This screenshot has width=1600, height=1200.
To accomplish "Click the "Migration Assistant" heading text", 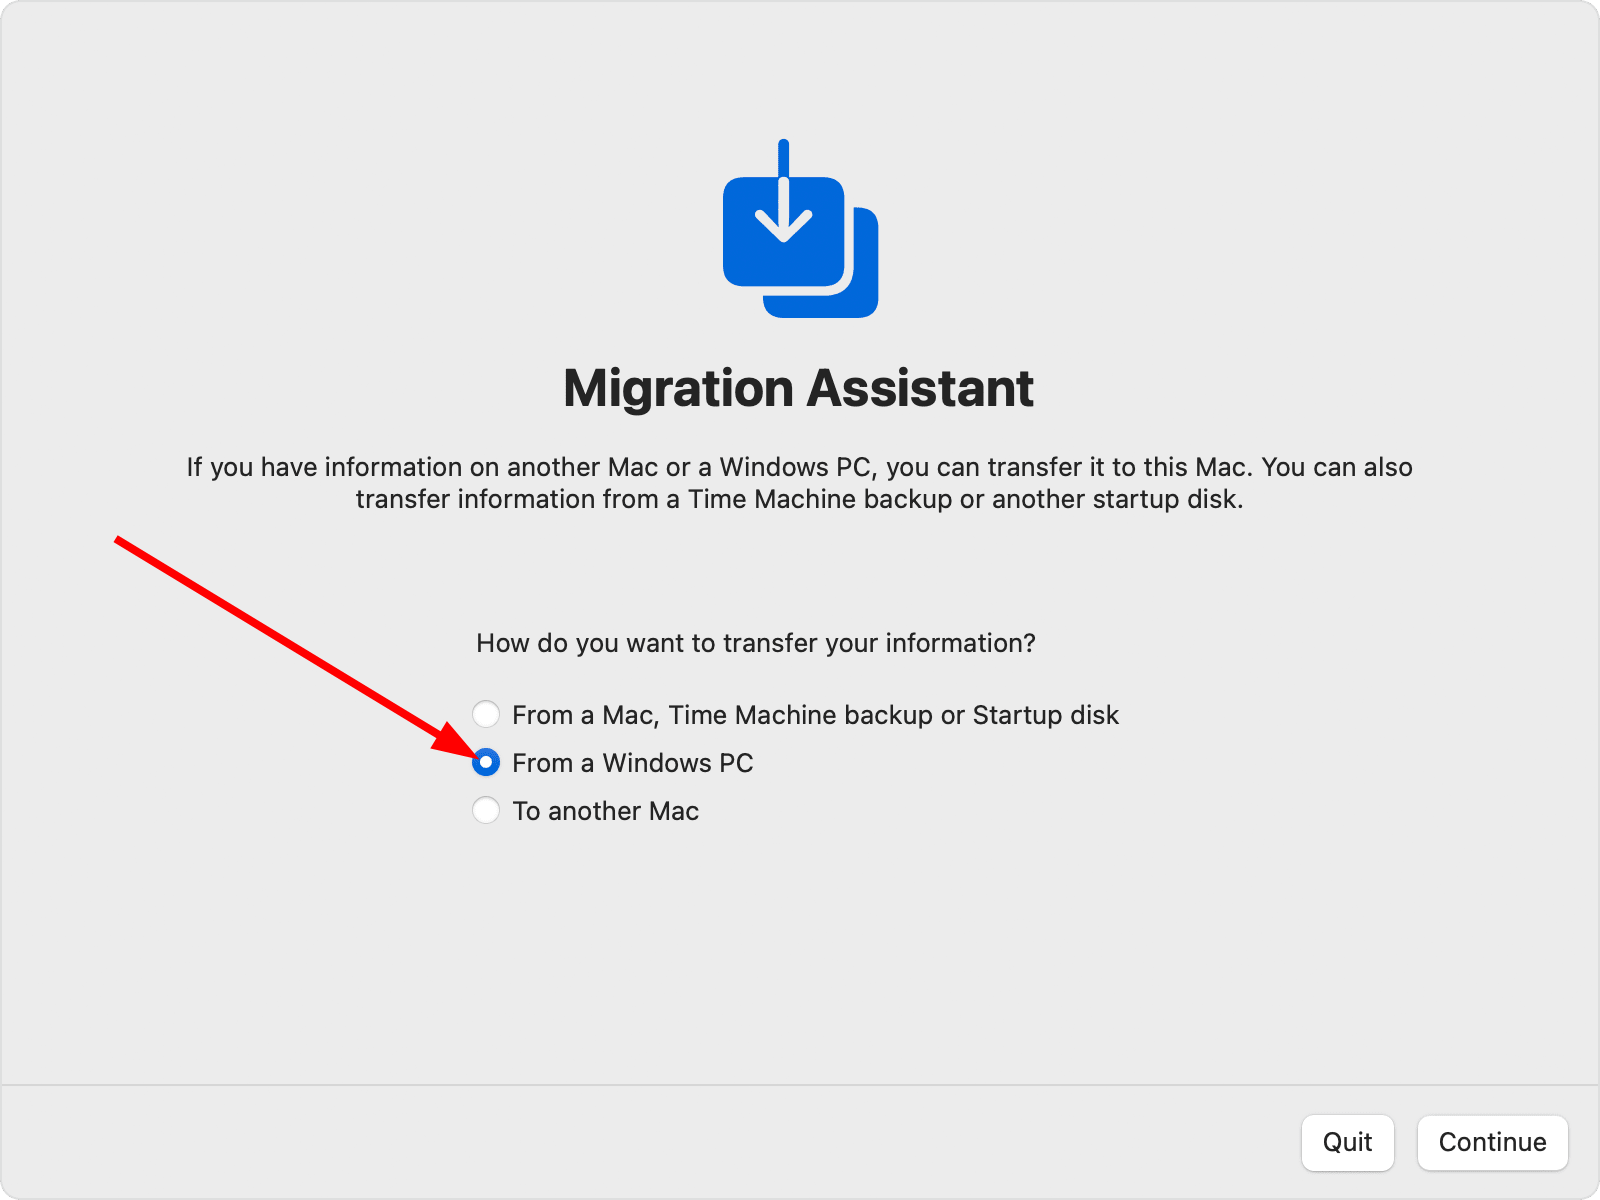I will pyautogui.click(x=798, y=388).
